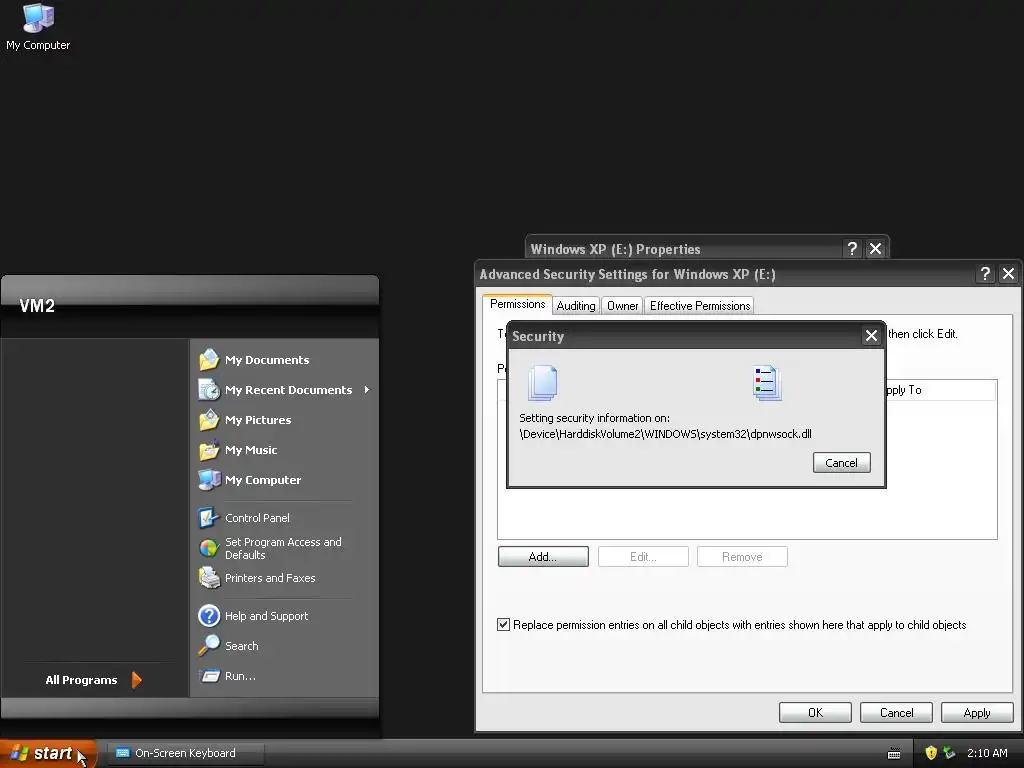The width and height of the screenshot is (1024, 768).
Task: Click the My Documents folder icon
Action: click(x=209, y=359)
